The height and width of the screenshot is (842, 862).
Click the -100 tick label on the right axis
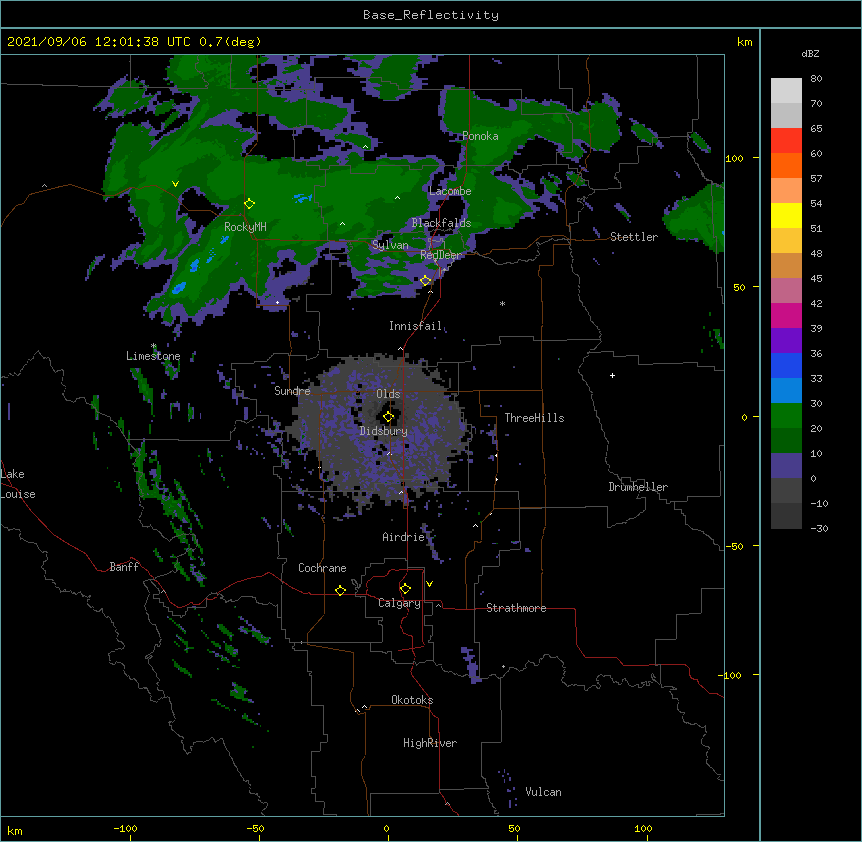pyautogui.click(x=730, y=675)
